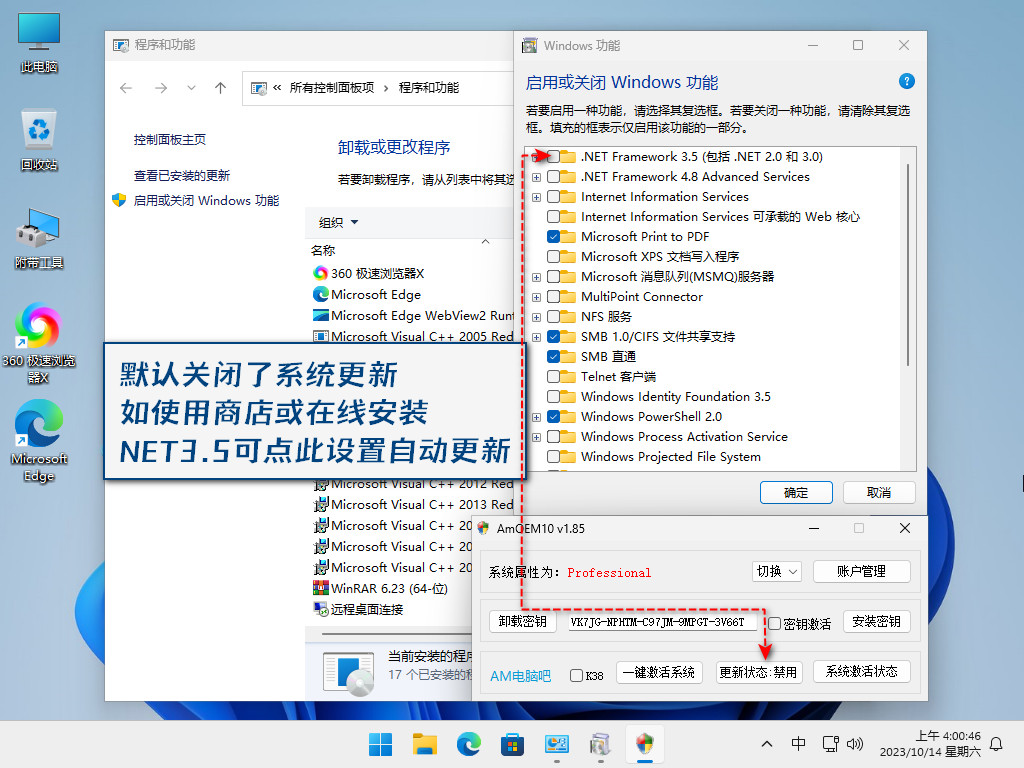Uncheck Microsoft Print to PDF
Screen dimensions: 1024x768
(x=553, y=236)
